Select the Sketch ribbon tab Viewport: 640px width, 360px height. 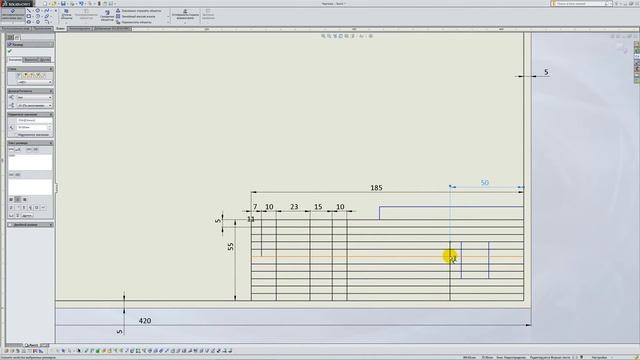60,29
